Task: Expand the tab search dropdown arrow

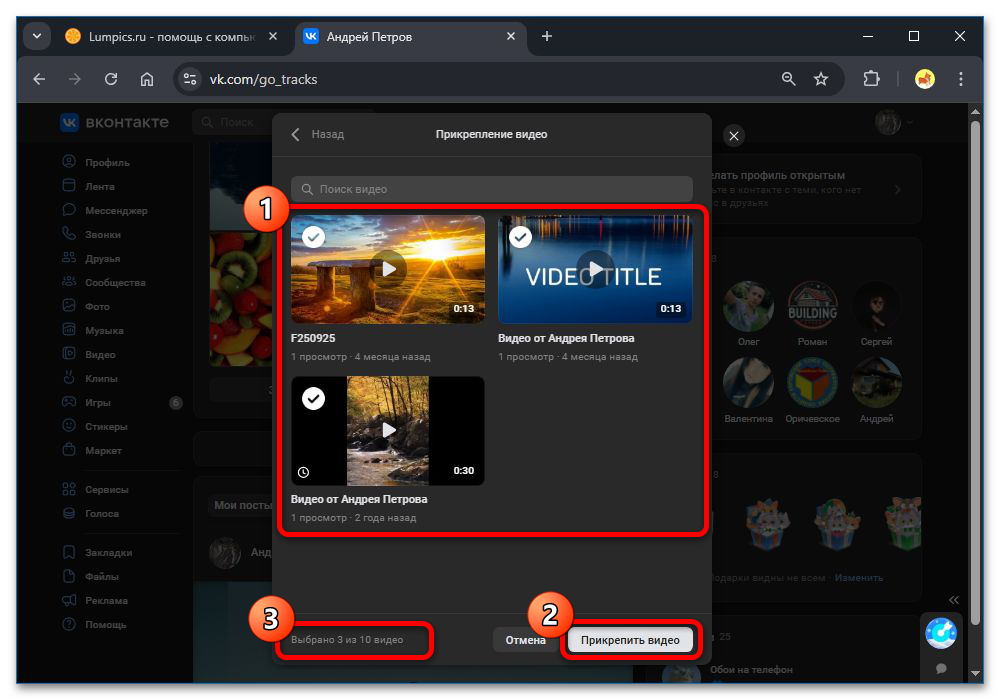Action: pos(37,36)
